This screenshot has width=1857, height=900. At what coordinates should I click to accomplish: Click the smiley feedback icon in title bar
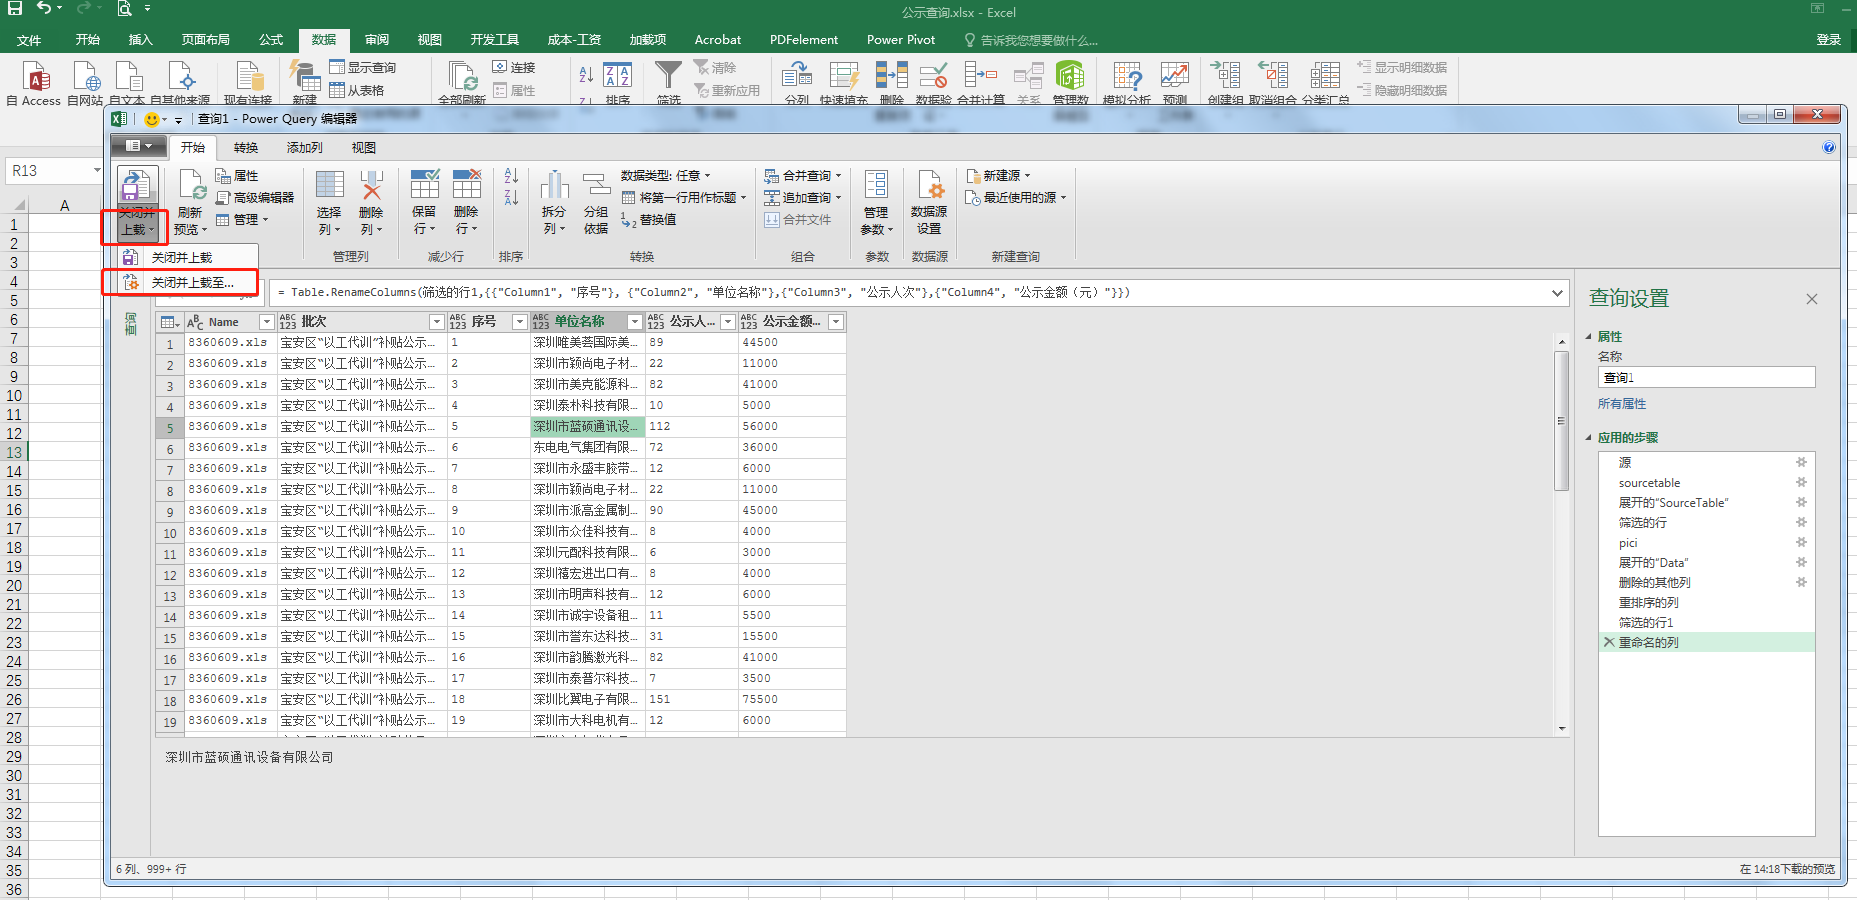pyautogui.click(x=152, y=119)
